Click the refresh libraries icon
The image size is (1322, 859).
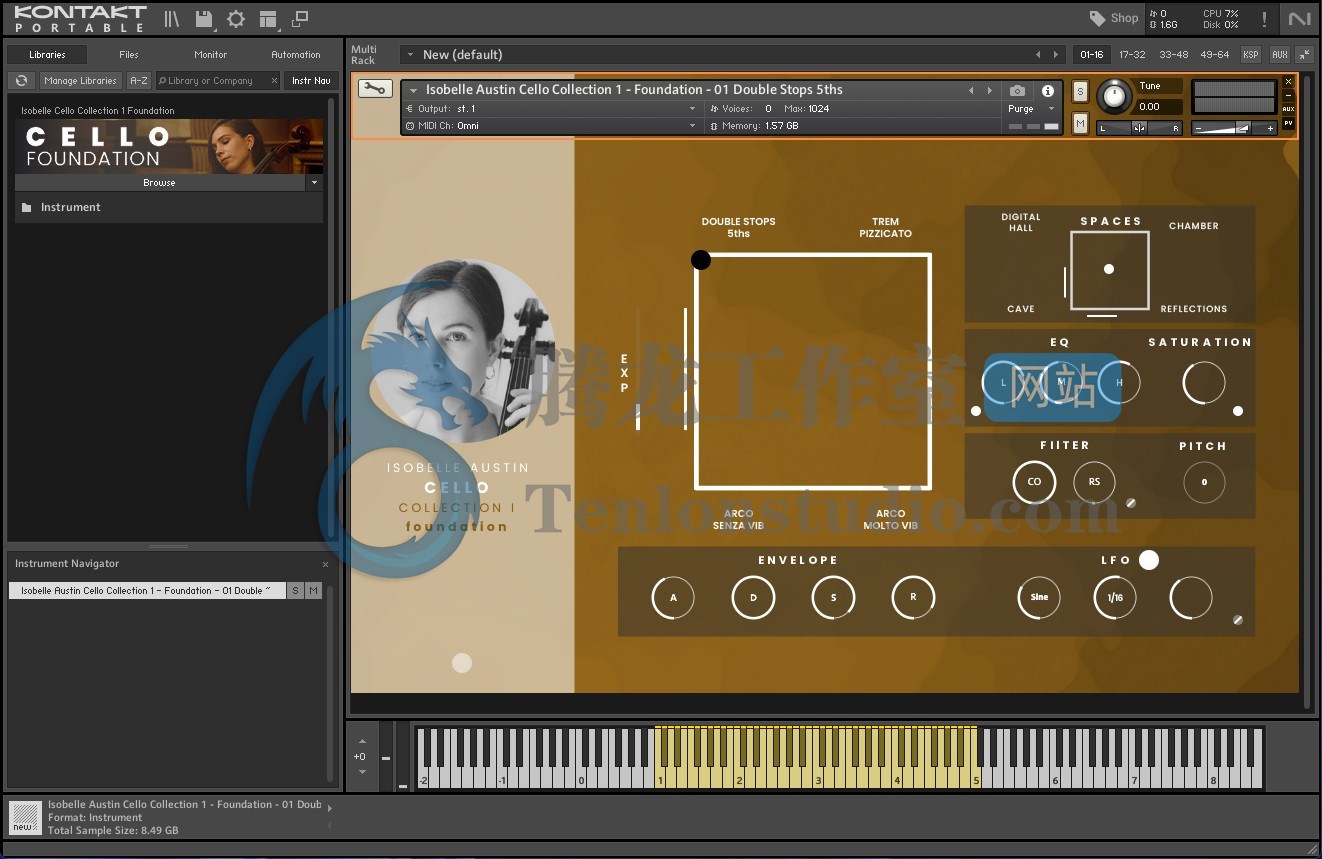coord(21,81)
